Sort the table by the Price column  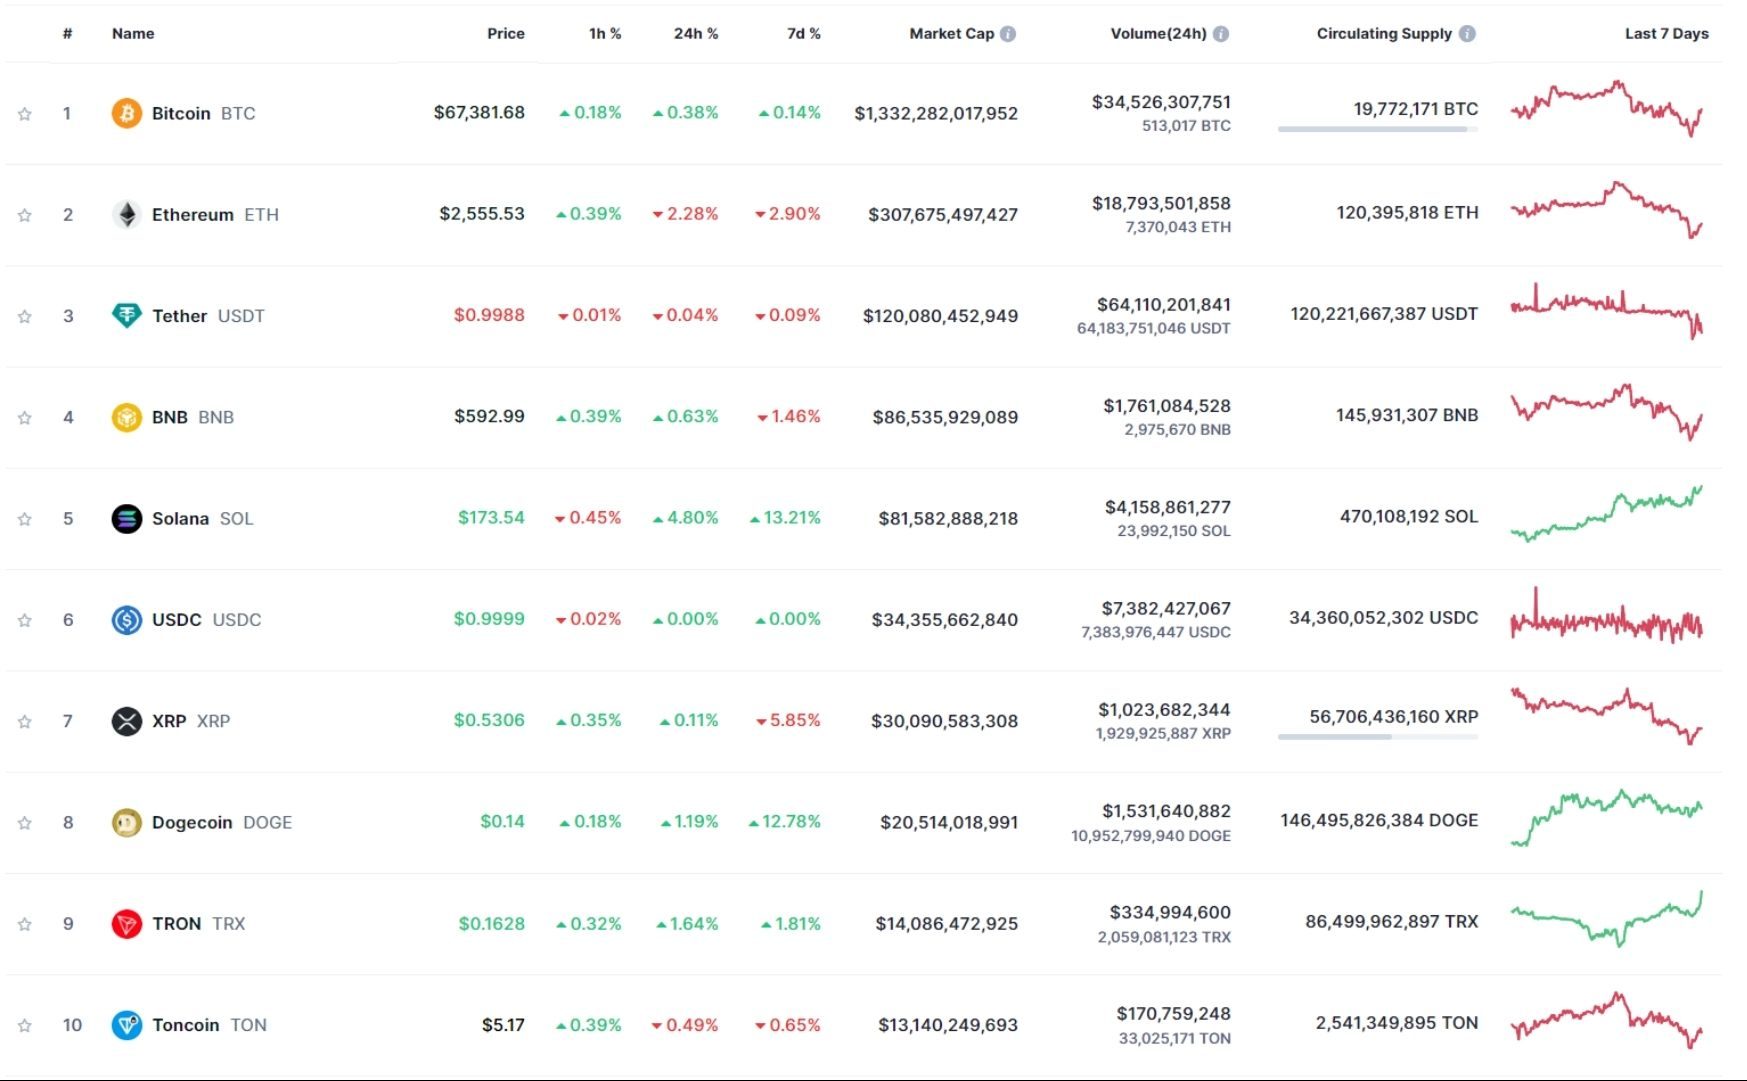click(505, 33)
